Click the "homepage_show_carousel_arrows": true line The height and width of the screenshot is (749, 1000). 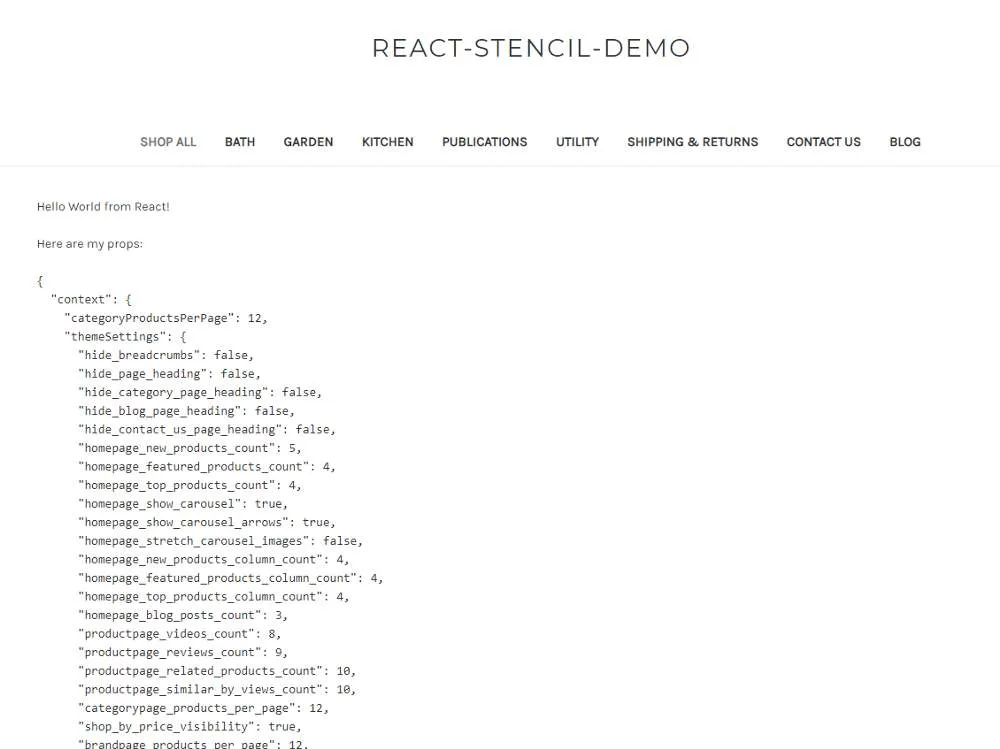point(207,522)
